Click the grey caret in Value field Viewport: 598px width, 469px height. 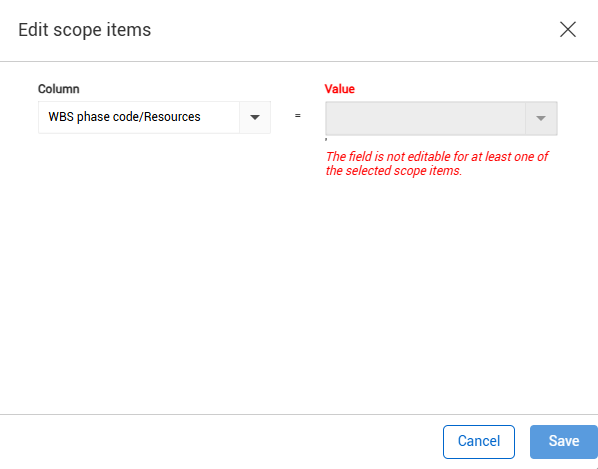541,119
